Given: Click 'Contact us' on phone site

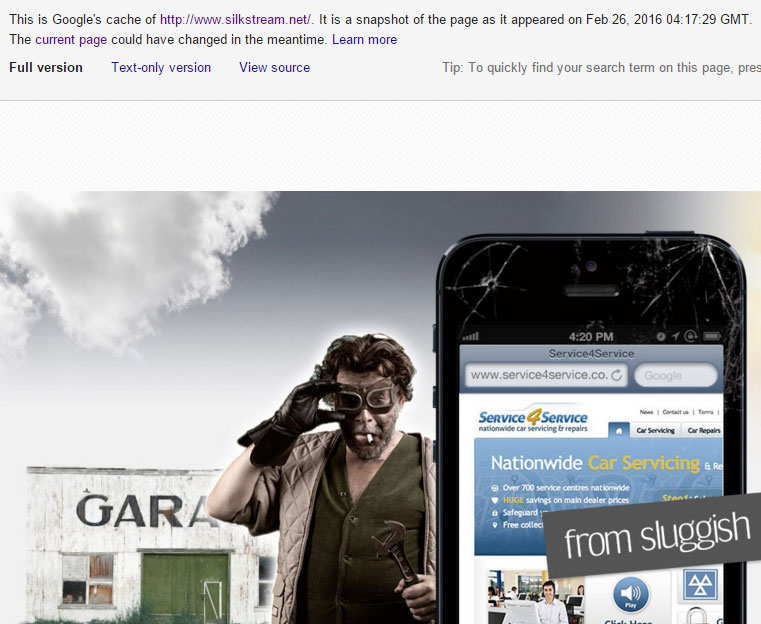Looking at the screenshot, I should coord(676,412).
